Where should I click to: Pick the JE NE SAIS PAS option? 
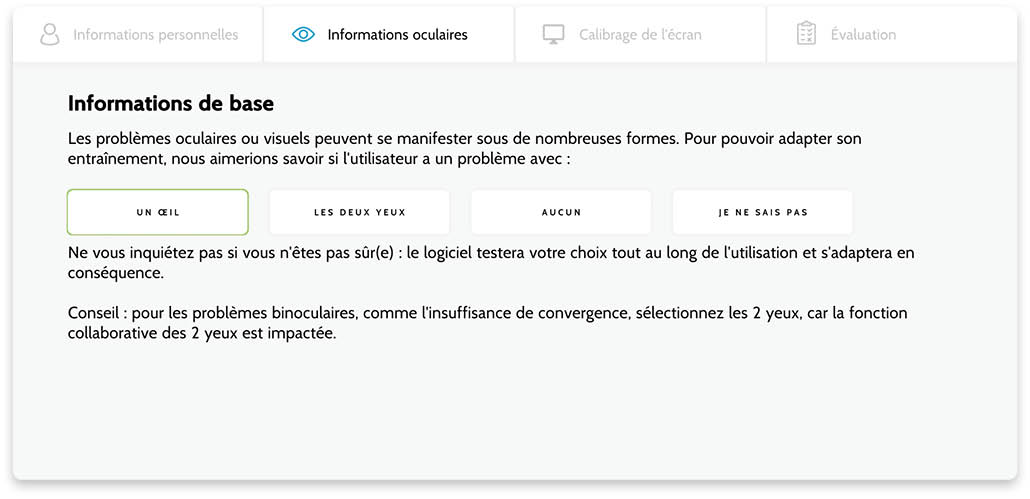[763, 212]
